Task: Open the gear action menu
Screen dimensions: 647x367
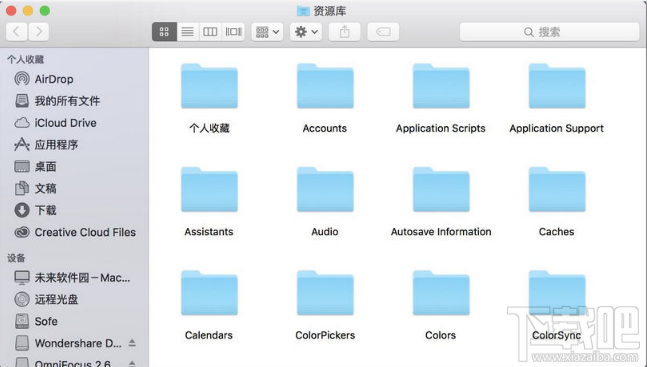Action: 306,32
